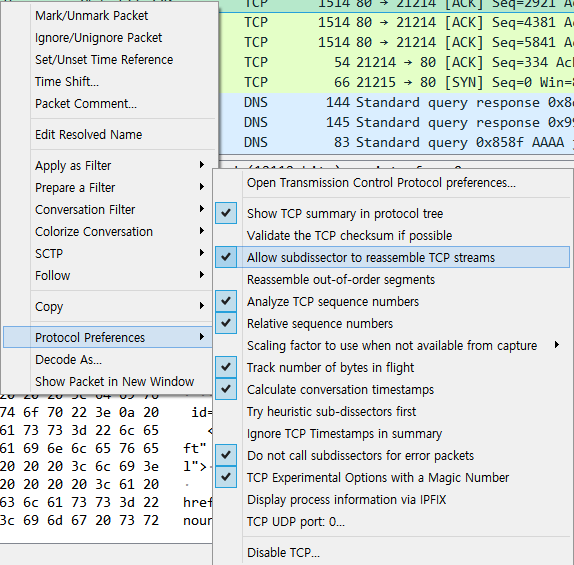Toggle Calculate conversation timestamps
The height and width of the screenshot is (565, 574).
click(392, 389)
